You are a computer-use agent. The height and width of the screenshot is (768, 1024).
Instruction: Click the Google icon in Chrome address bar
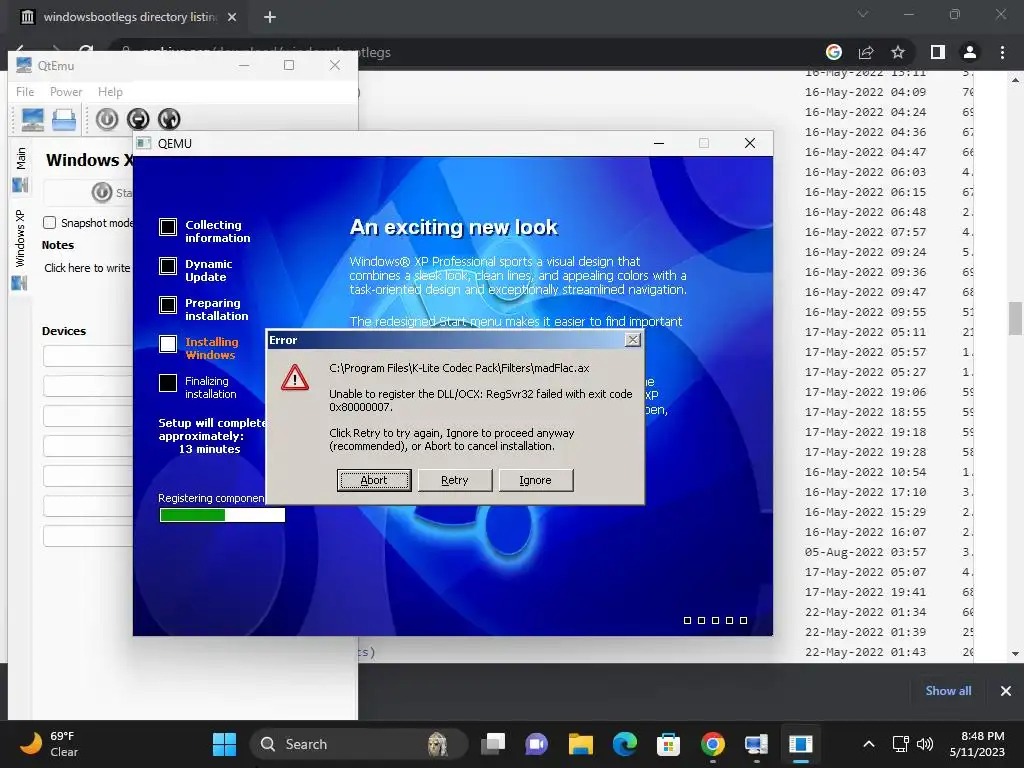pyautogui.click(x=834, y=52)
